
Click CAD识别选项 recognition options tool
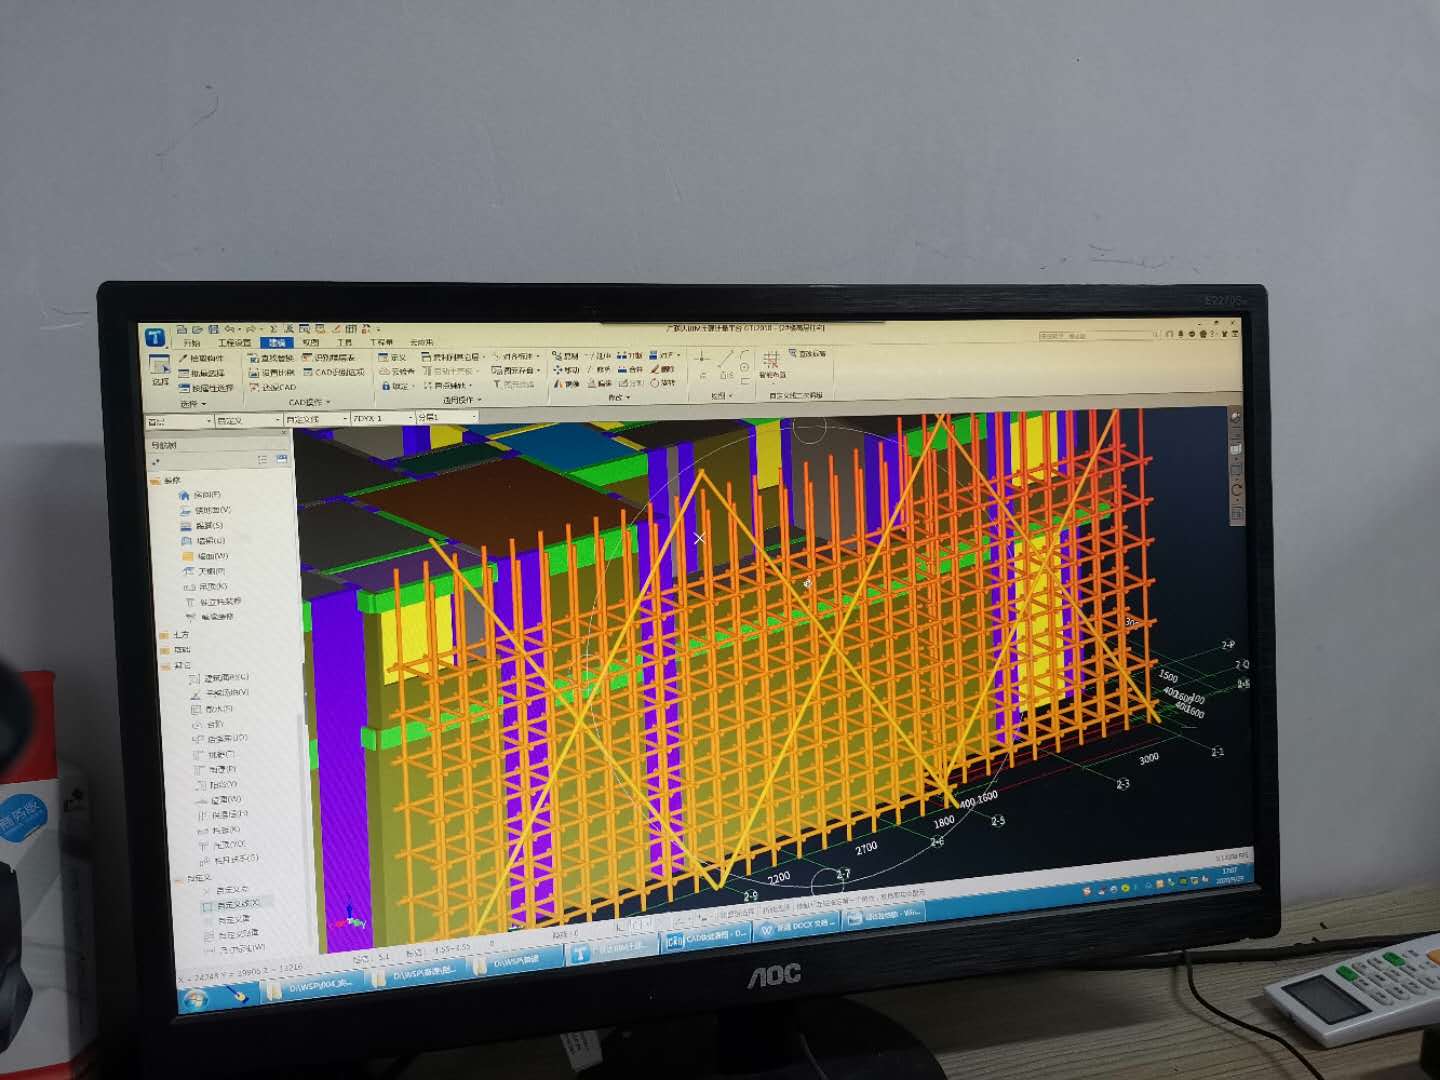pyautogui.click(x=334, y=372)
